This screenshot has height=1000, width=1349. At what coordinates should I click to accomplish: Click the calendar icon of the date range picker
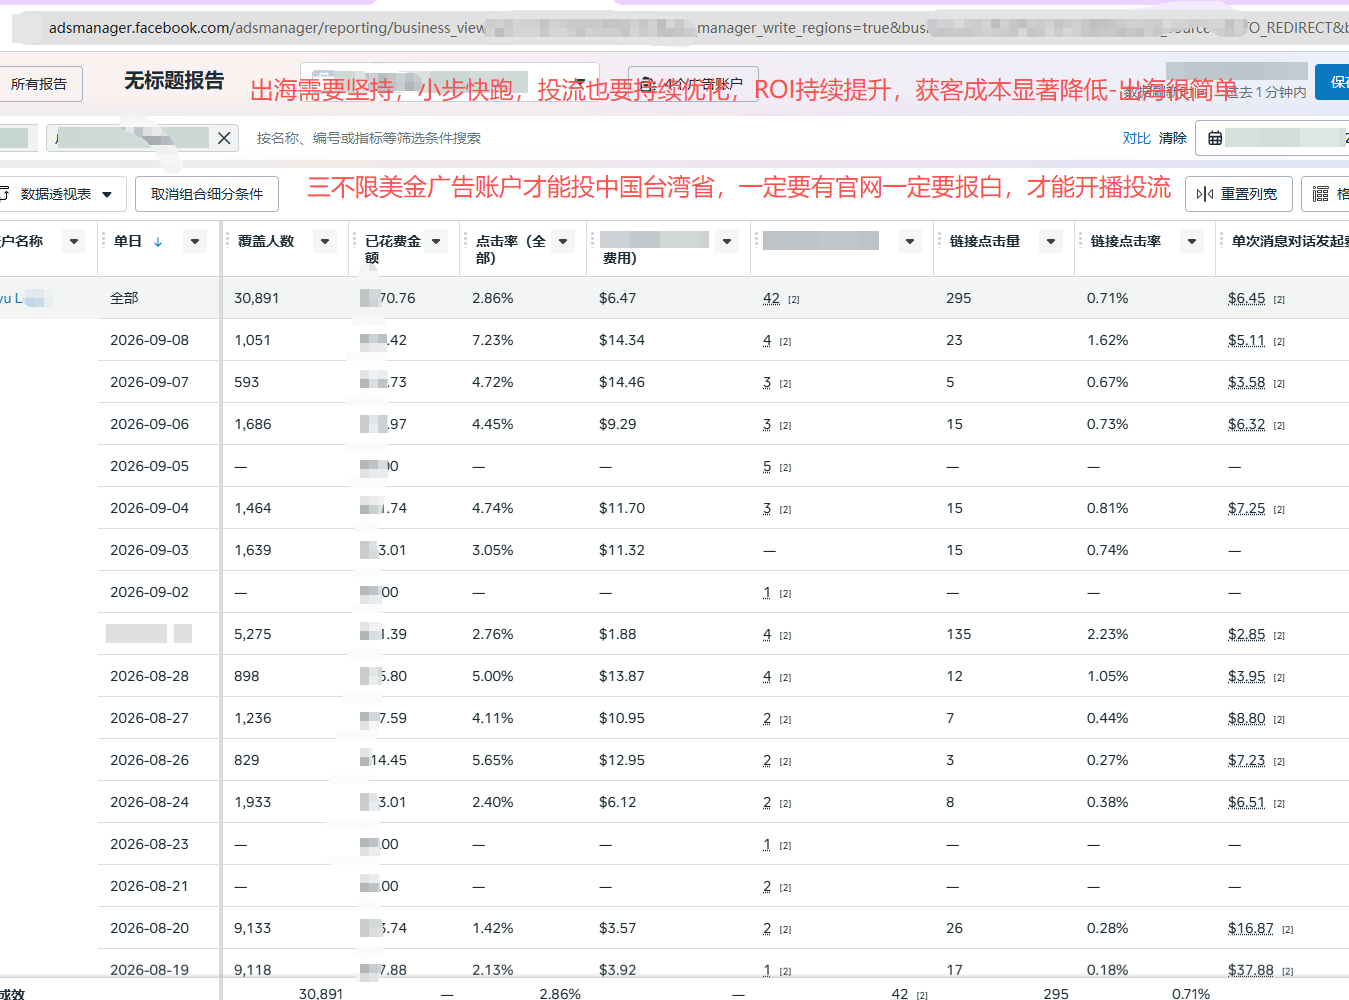[1215, 138]
